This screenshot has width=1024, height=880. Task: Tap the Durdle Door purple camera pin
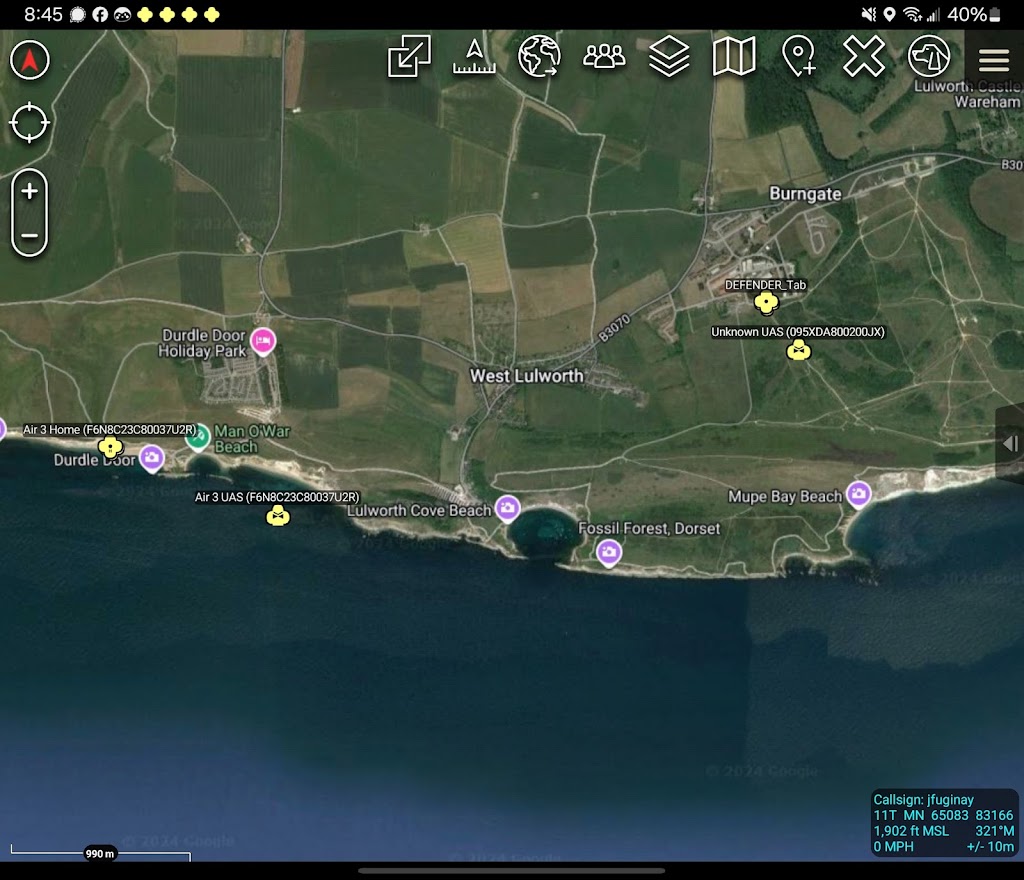click(152, 458)
